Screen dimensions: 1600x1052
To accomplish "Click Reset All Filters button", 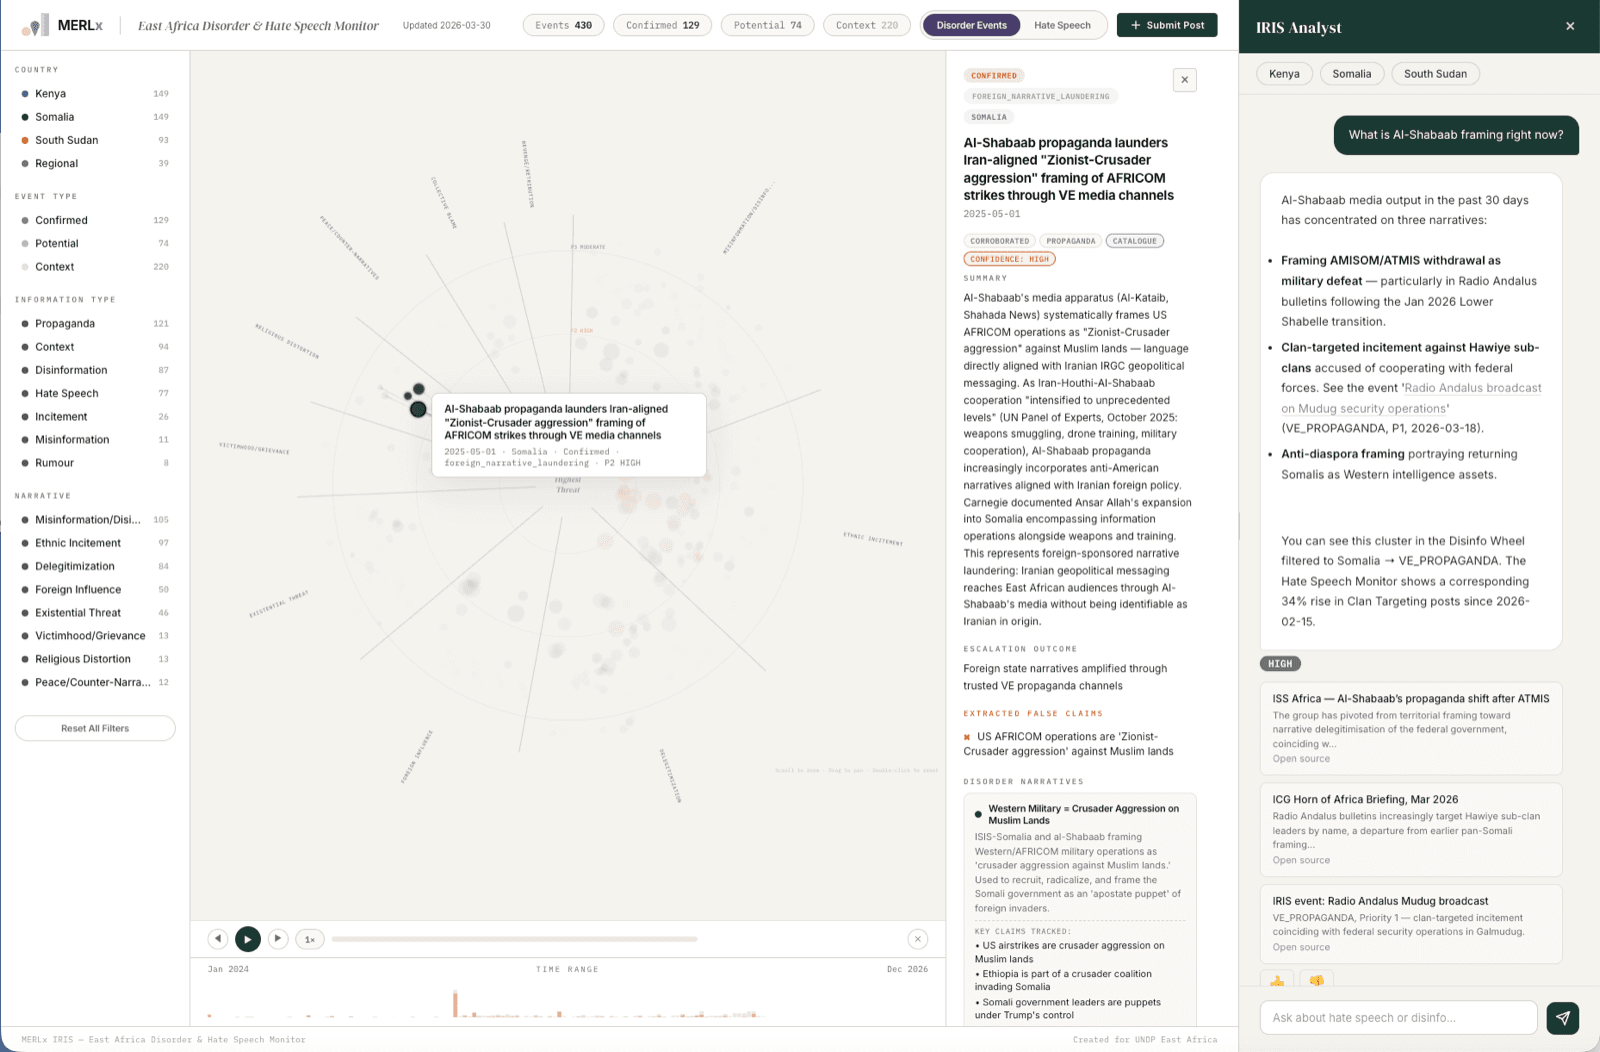I will tap(95, 729).
